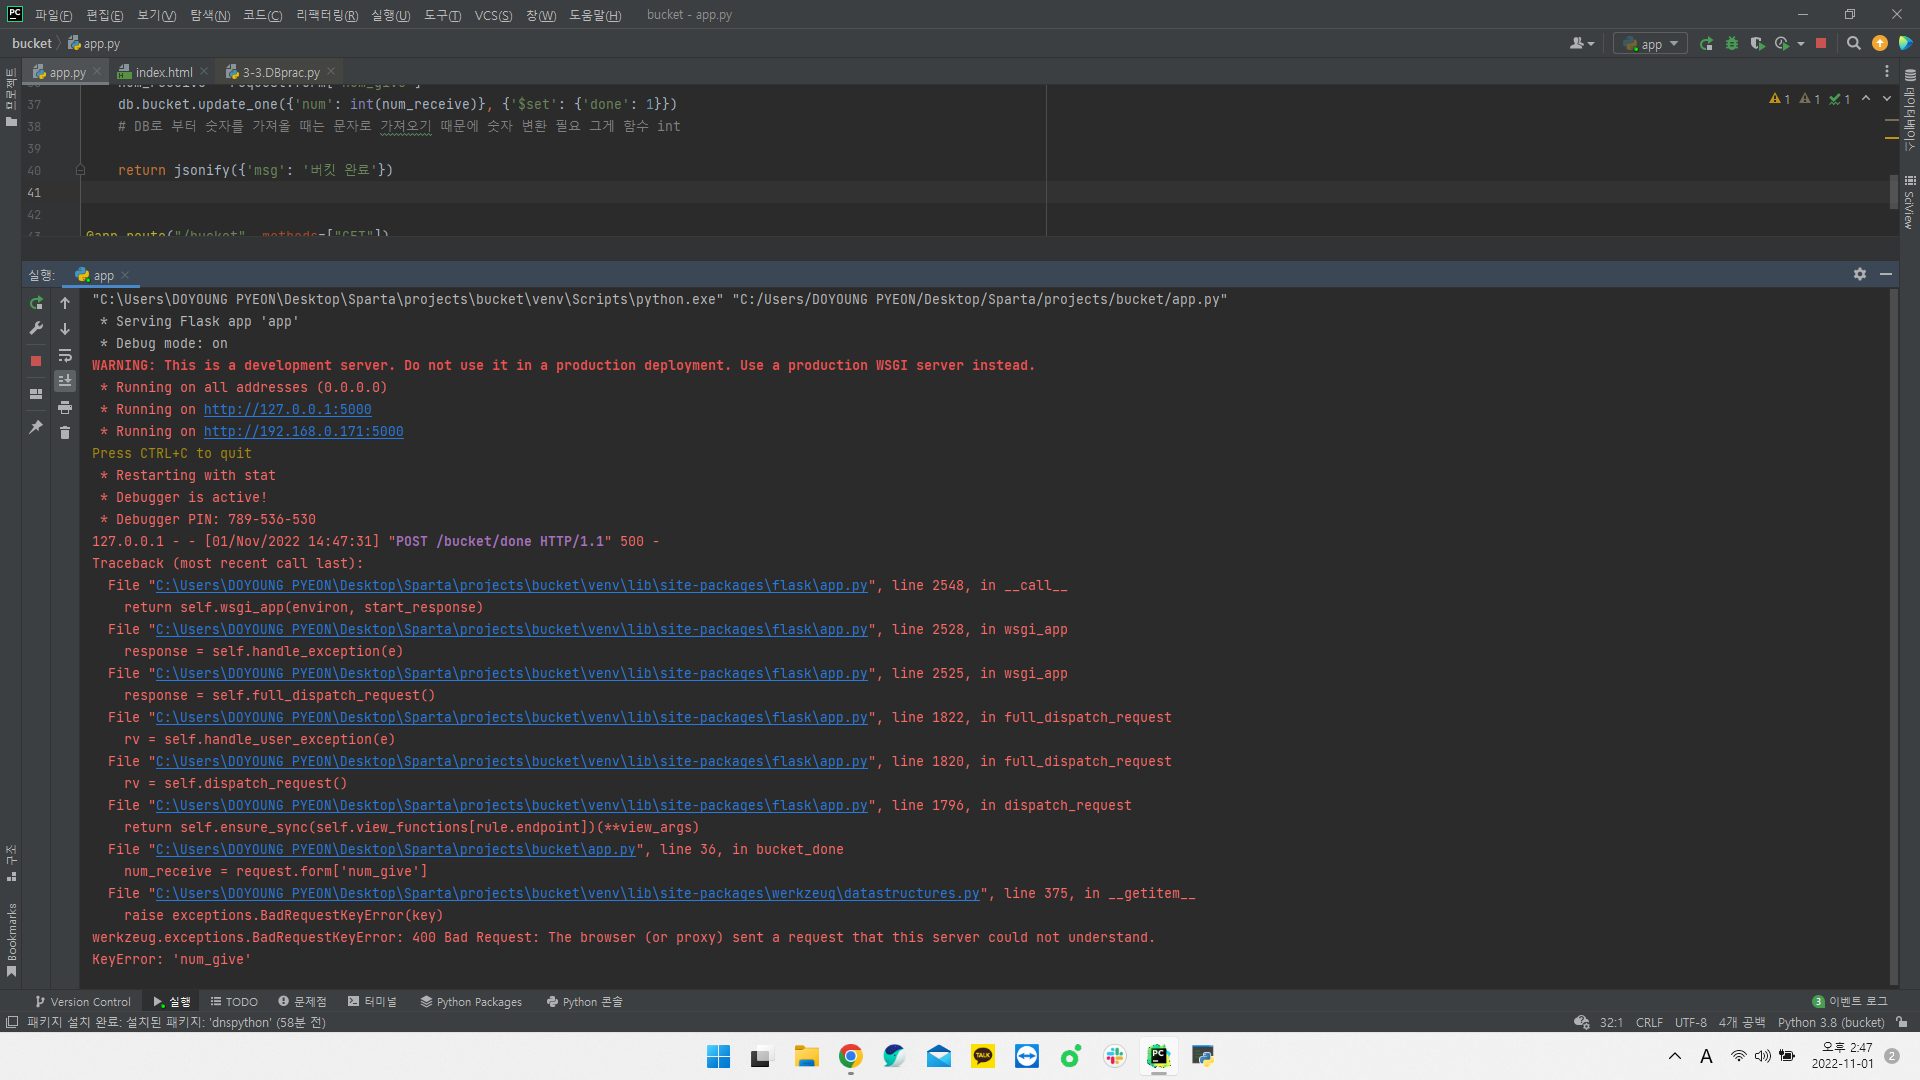Collapse code fold at line 40
This screenshot has width=1920, height=1080.
(80, 170)
